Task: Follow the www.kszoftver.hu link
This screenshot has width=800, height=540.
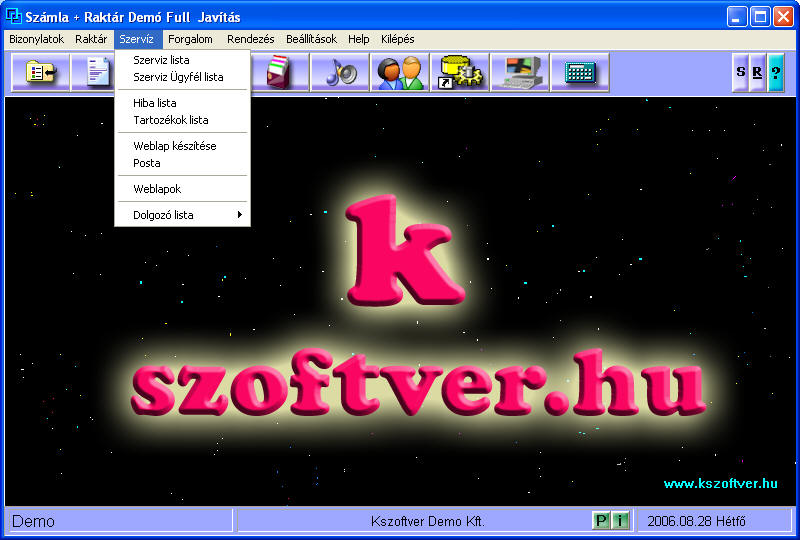Action: tap(720, 483)
